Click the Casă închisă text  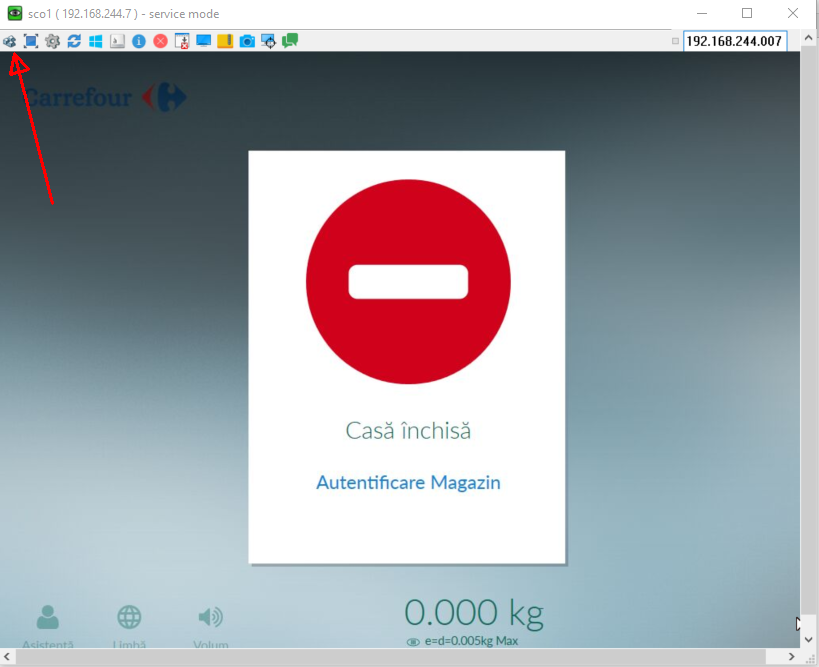[408, 431]
